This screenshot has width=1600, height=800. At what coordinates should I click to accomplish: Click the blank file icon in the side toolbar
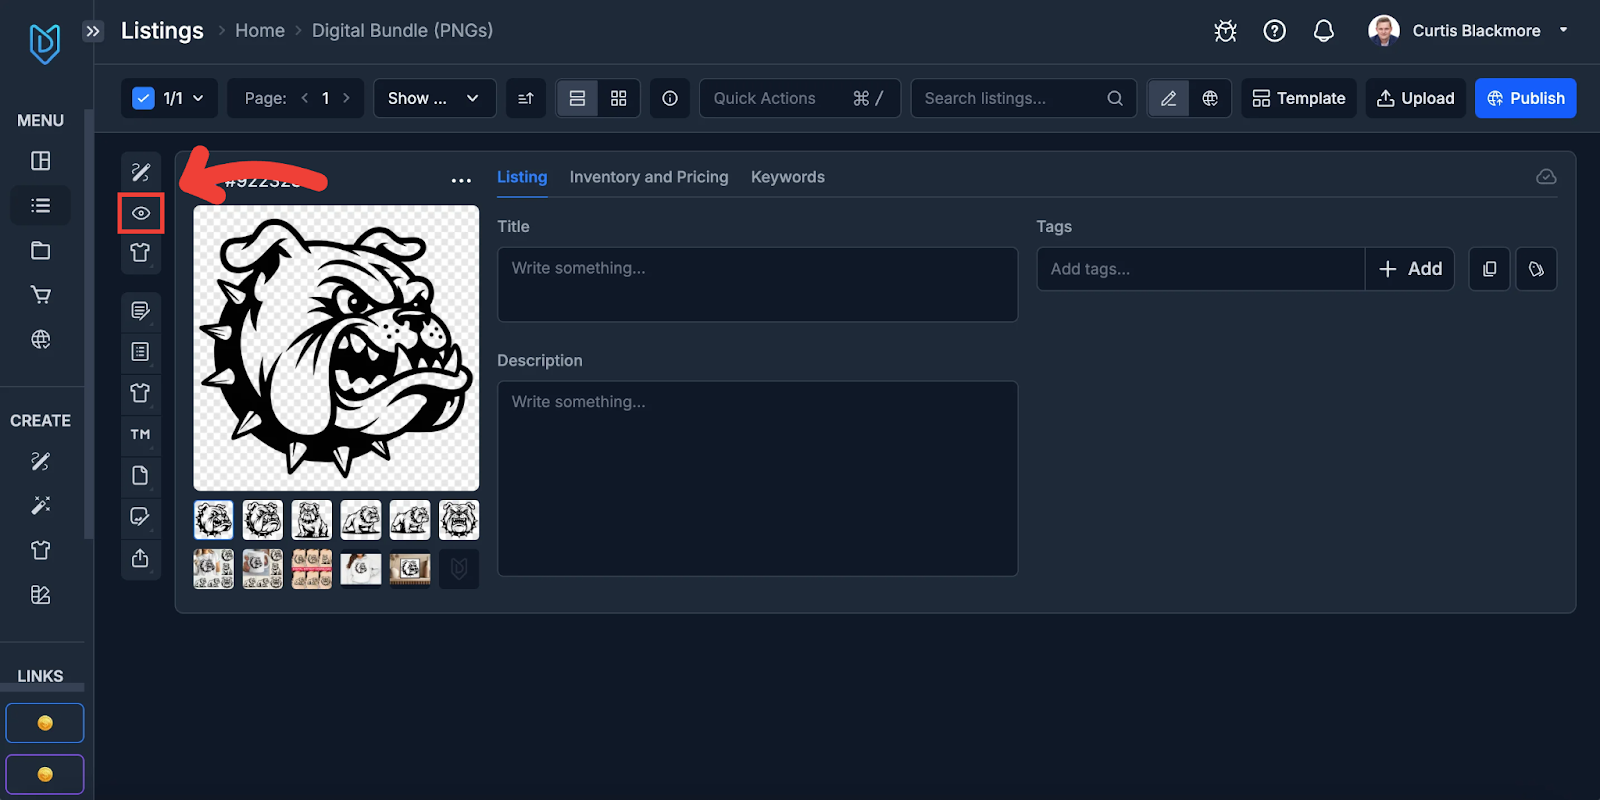(x=141, y=475)
